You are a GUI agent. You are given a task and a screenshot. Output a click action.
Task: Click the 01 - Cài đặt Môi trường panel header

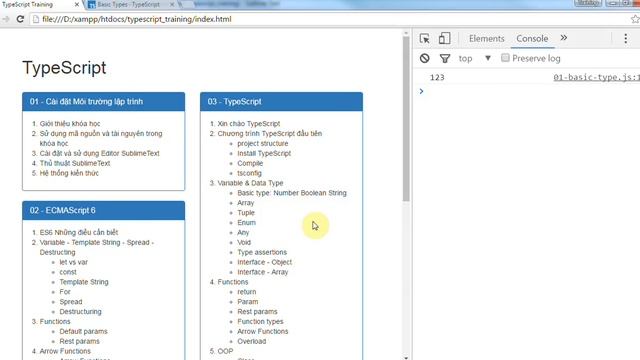pos(103,102)
